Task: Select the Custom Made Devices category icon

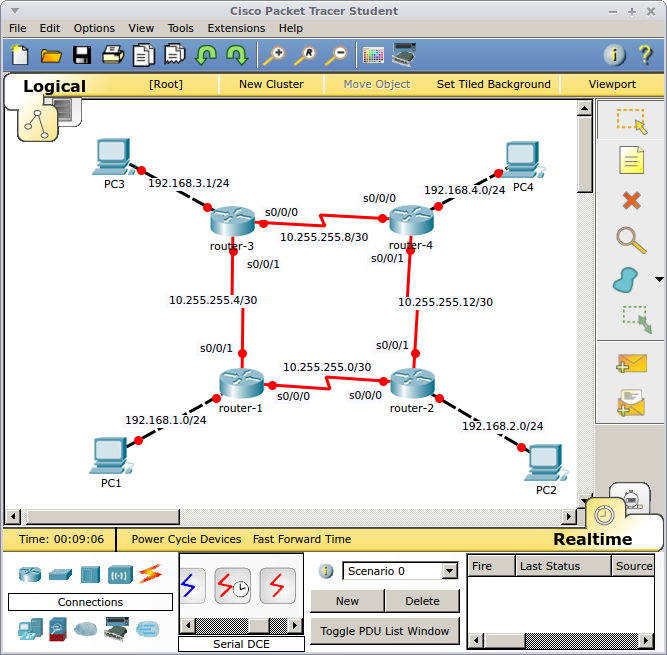Action: 116,629
